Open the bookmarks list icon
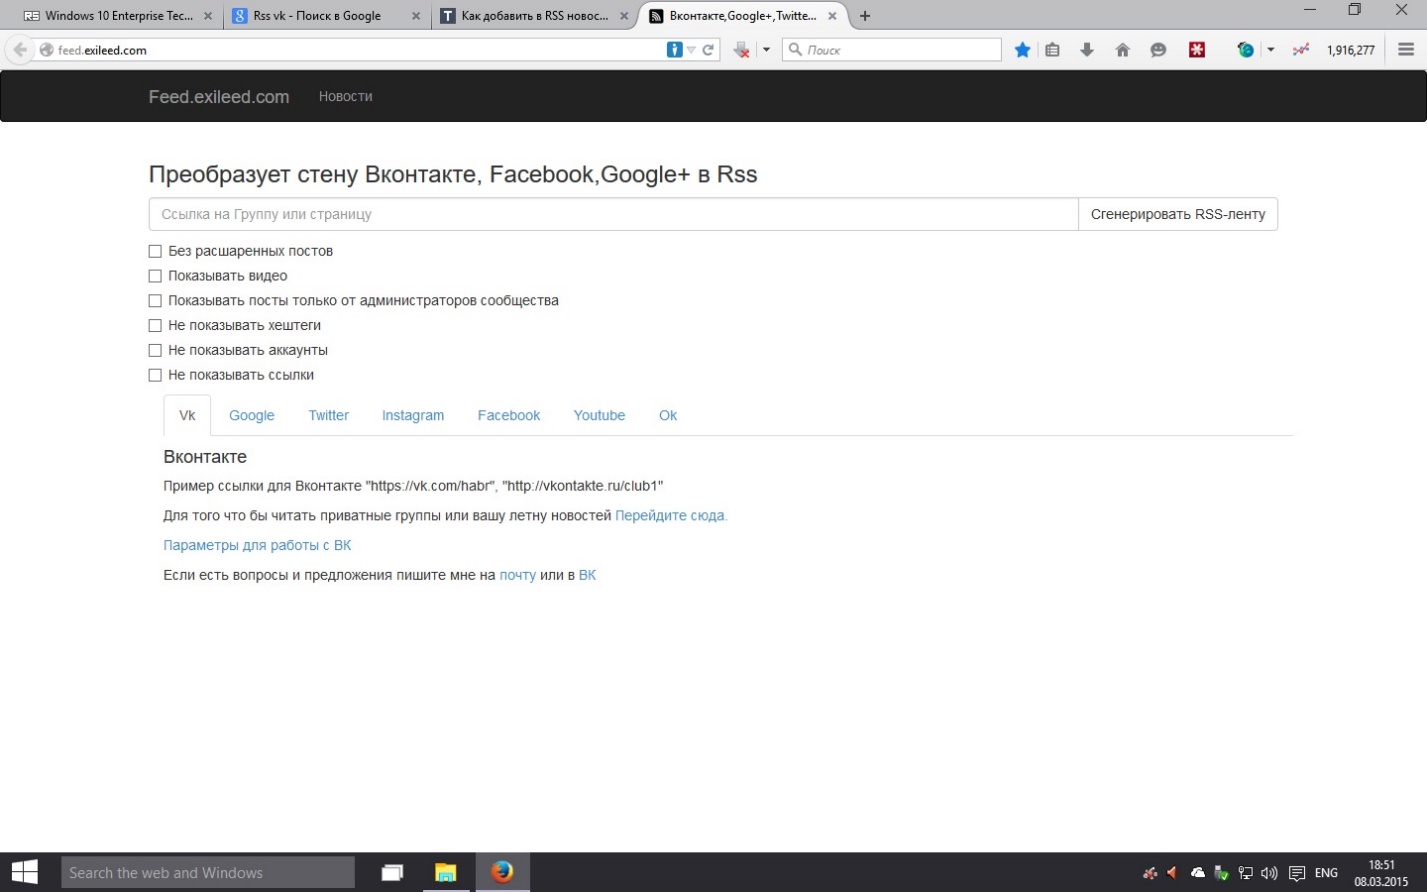Viewport: 1427px width, 892px height. (x=1052, y=50)
